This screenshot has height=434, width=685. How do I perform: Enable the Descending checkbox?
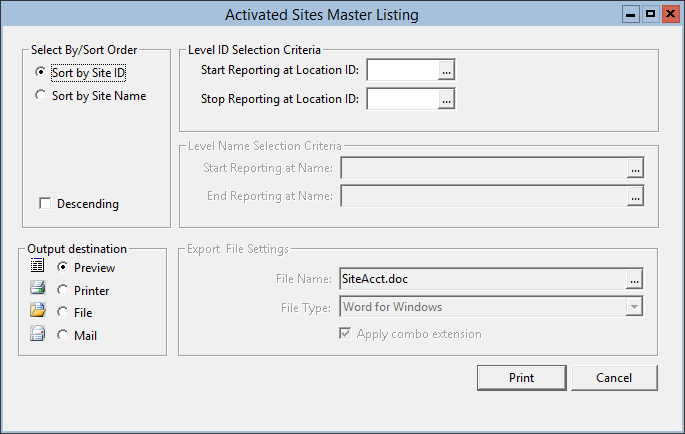pos(45,204)
